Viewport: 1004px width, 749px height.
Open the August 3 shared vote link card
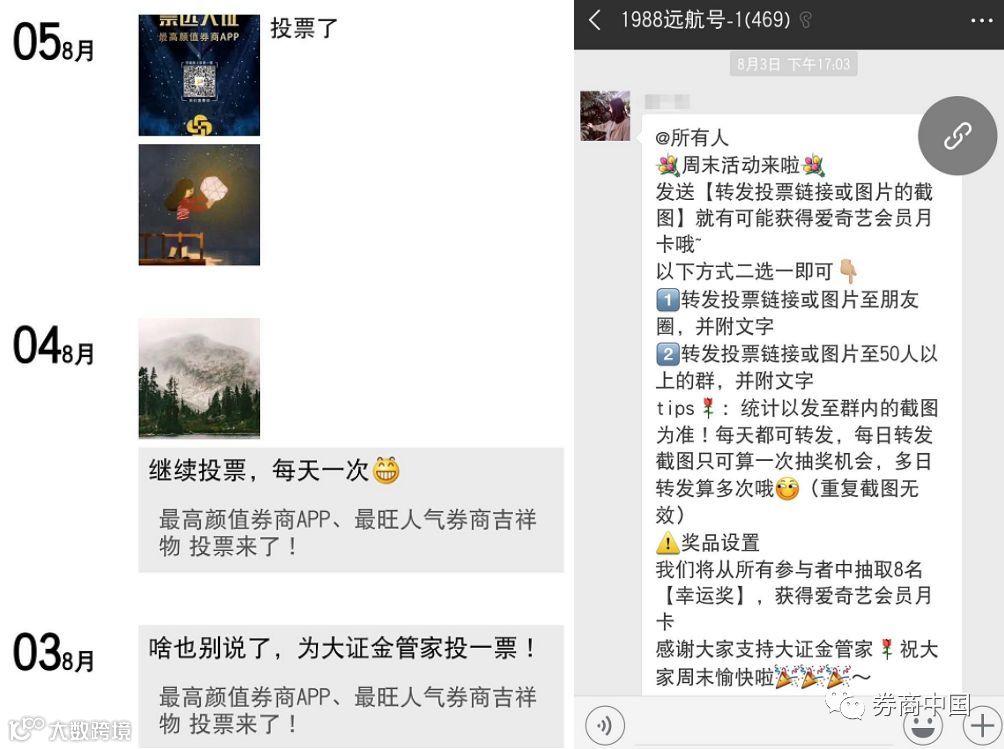pyautogui.click(x=351, y=687)
